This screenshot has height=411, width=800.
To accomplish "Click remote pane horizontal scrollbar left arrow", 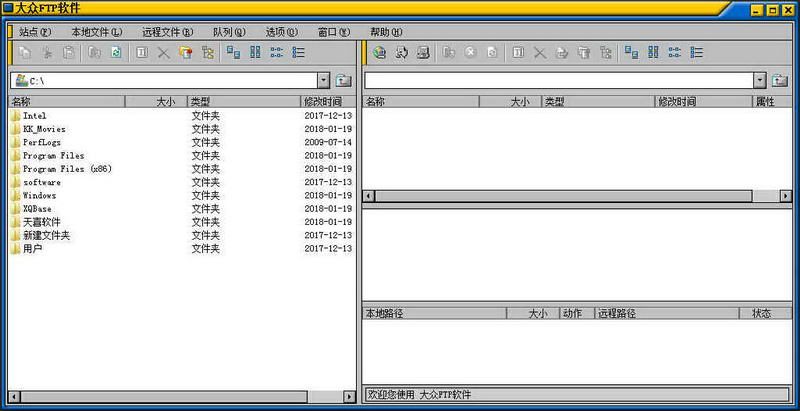I will pos(368,196).
